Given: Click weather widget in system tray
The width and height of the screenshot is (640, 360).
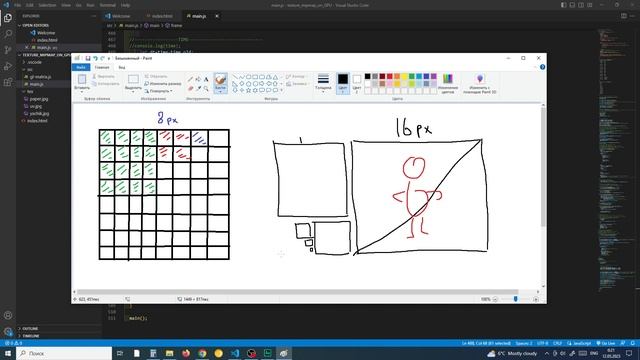Looking at the screenshot, I should pos(513,353).
